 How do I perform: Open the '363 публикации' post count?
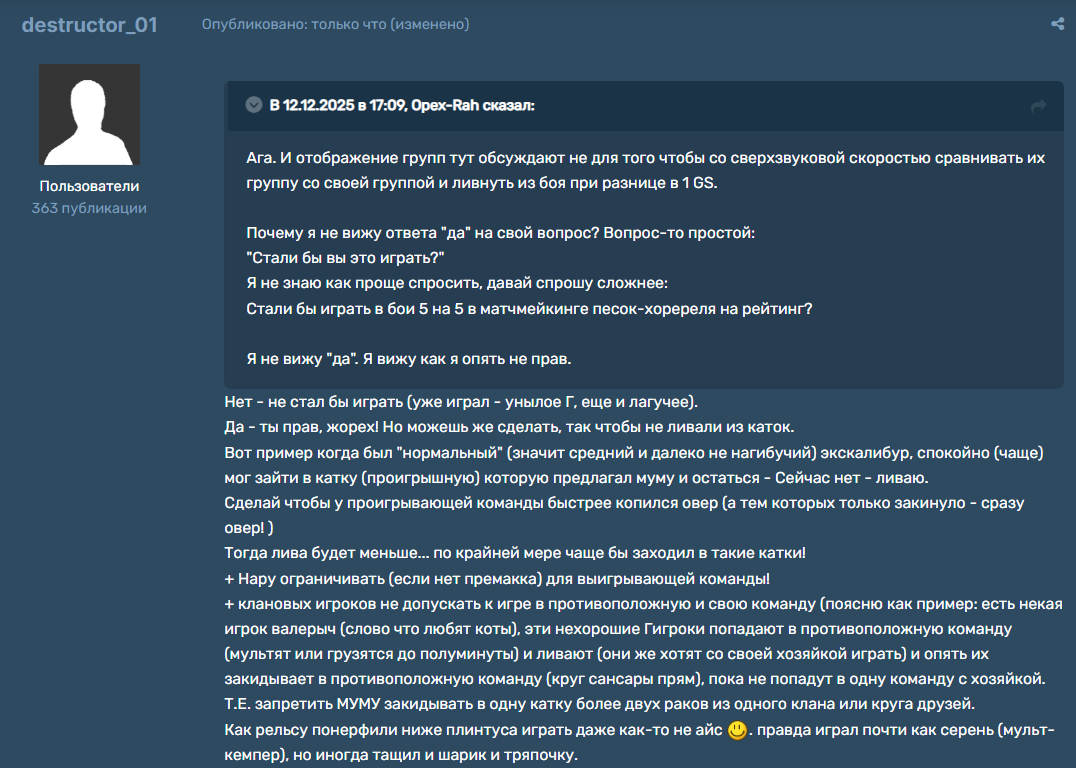click(89, 208)
